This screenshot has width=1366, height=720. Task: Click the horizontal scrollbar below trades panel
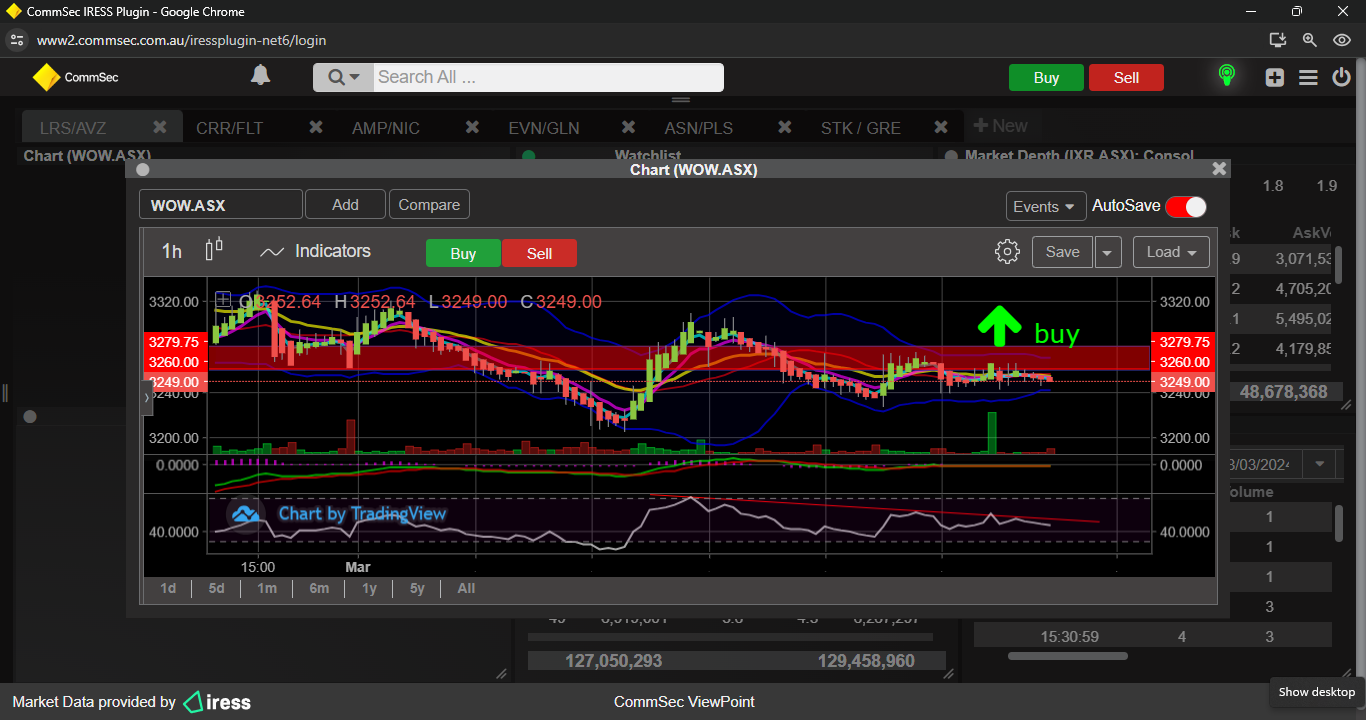[x=1067, y=656]
